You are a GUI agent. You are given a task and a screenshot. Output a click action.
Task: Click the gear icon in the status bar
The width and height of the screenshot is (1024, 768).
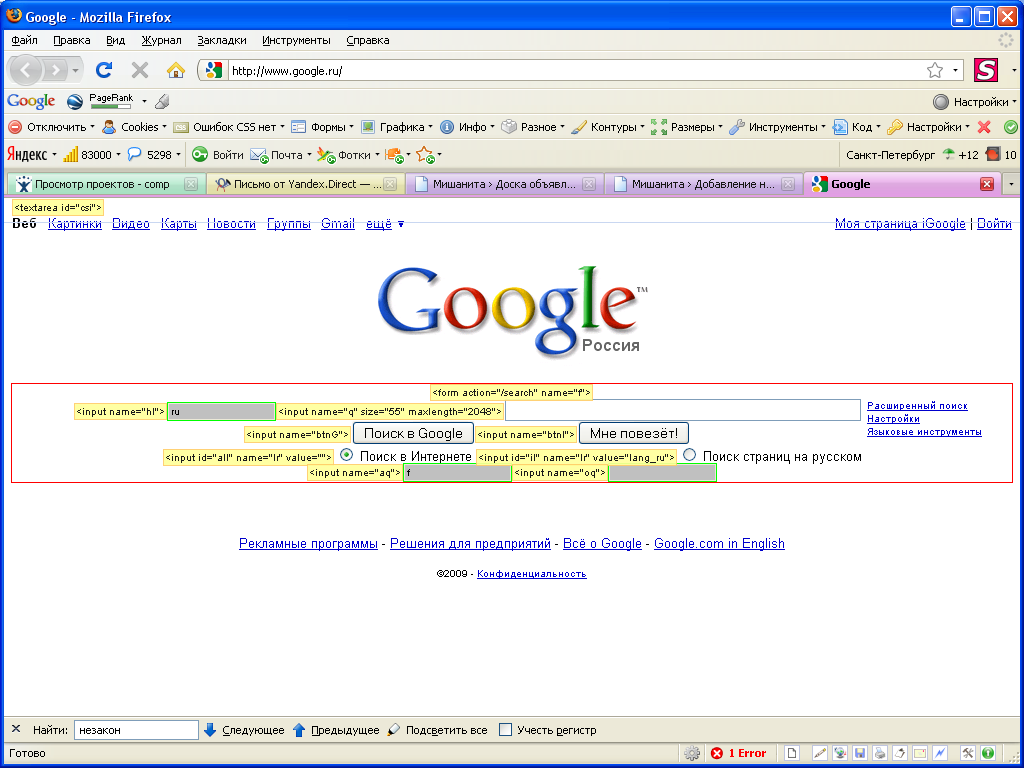(x=692, y=753)
